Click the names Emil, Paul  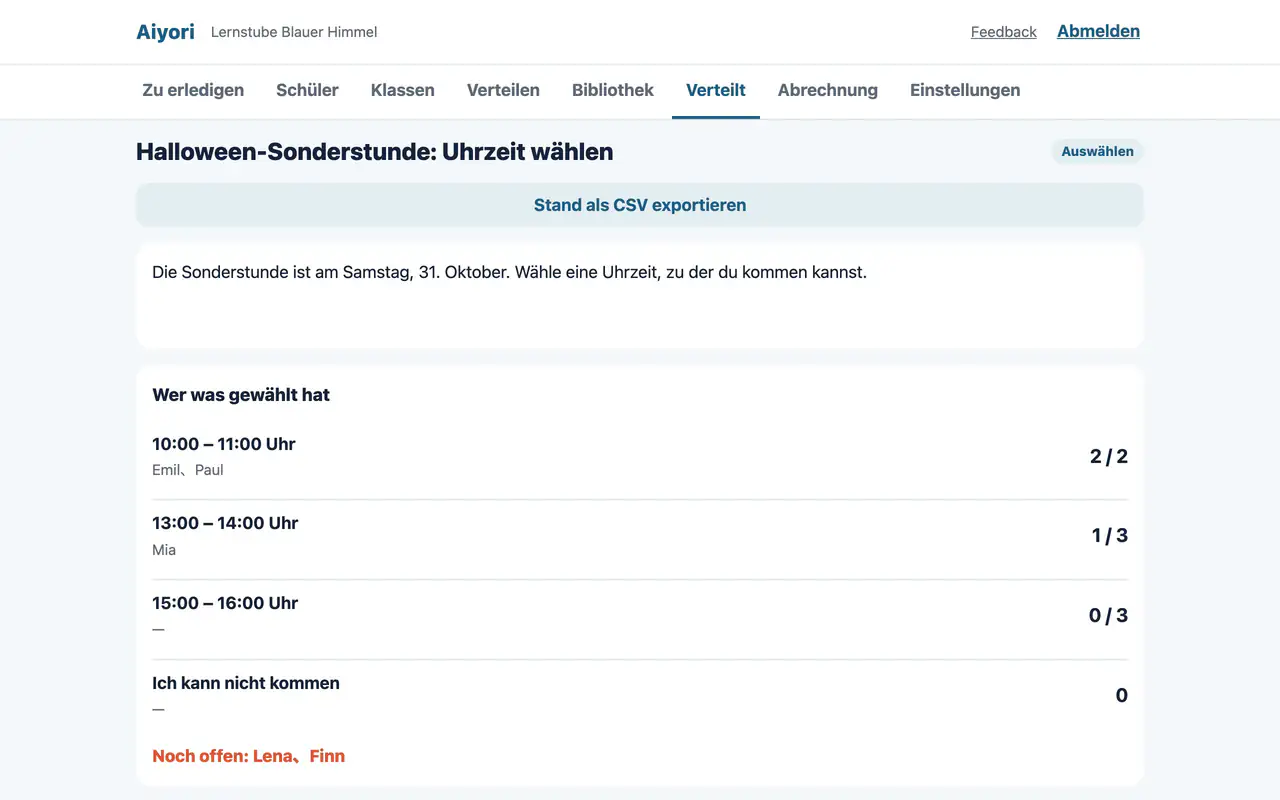tap(188, 470)
